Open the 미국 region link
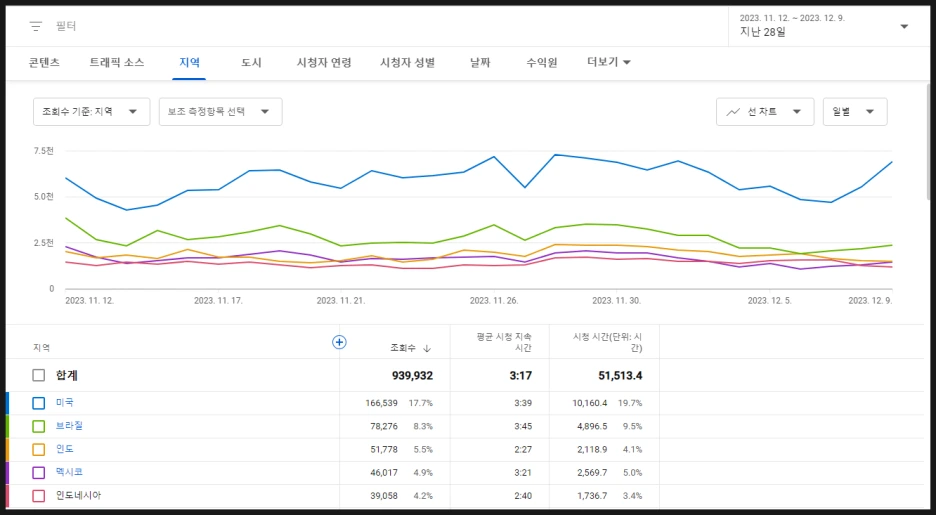The height and width of the screenshot is (515, 936). pos(64,403)
